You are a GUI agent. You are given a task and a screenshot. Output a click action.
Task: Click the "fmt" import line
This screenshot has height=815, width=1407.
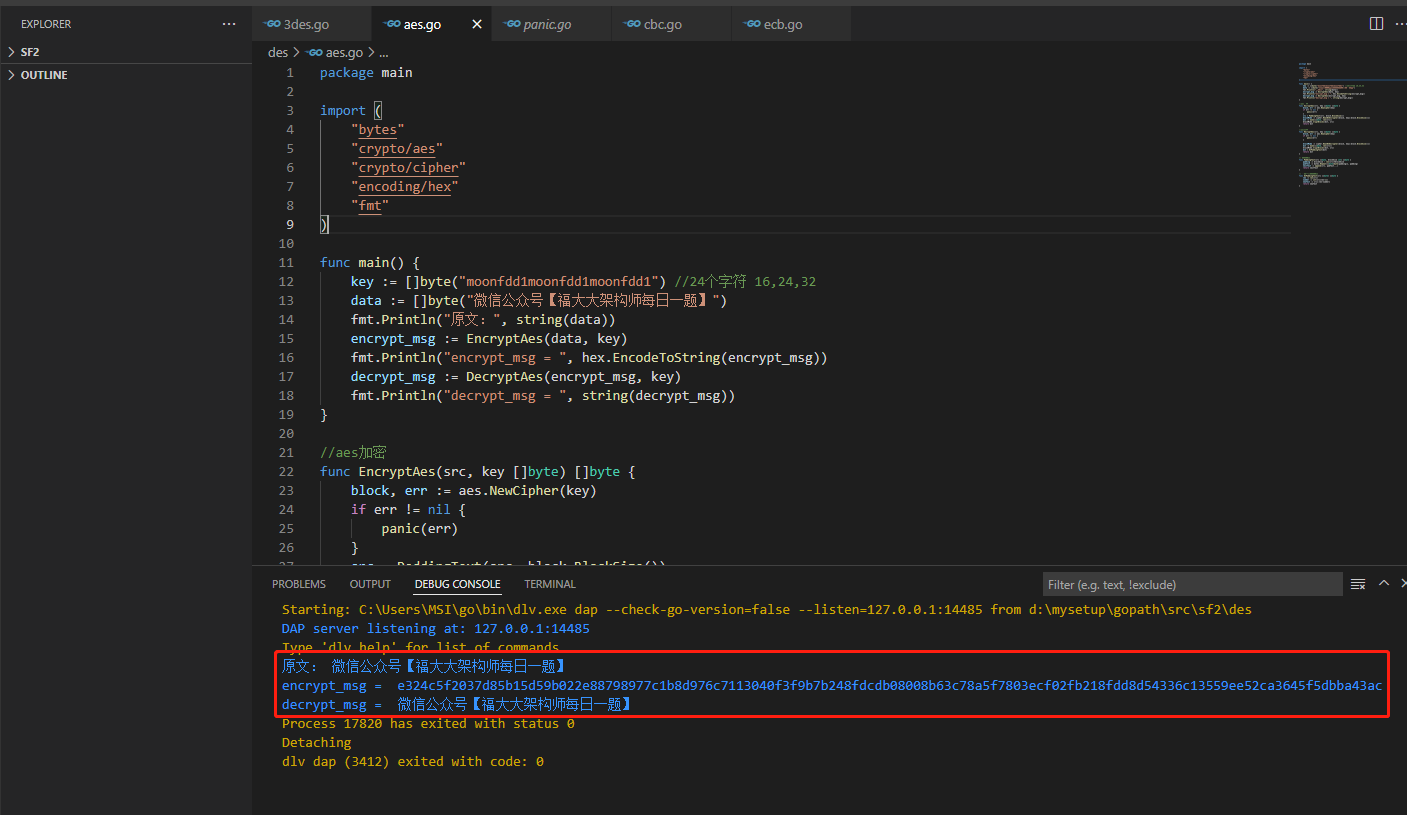(x=370, y=205)
